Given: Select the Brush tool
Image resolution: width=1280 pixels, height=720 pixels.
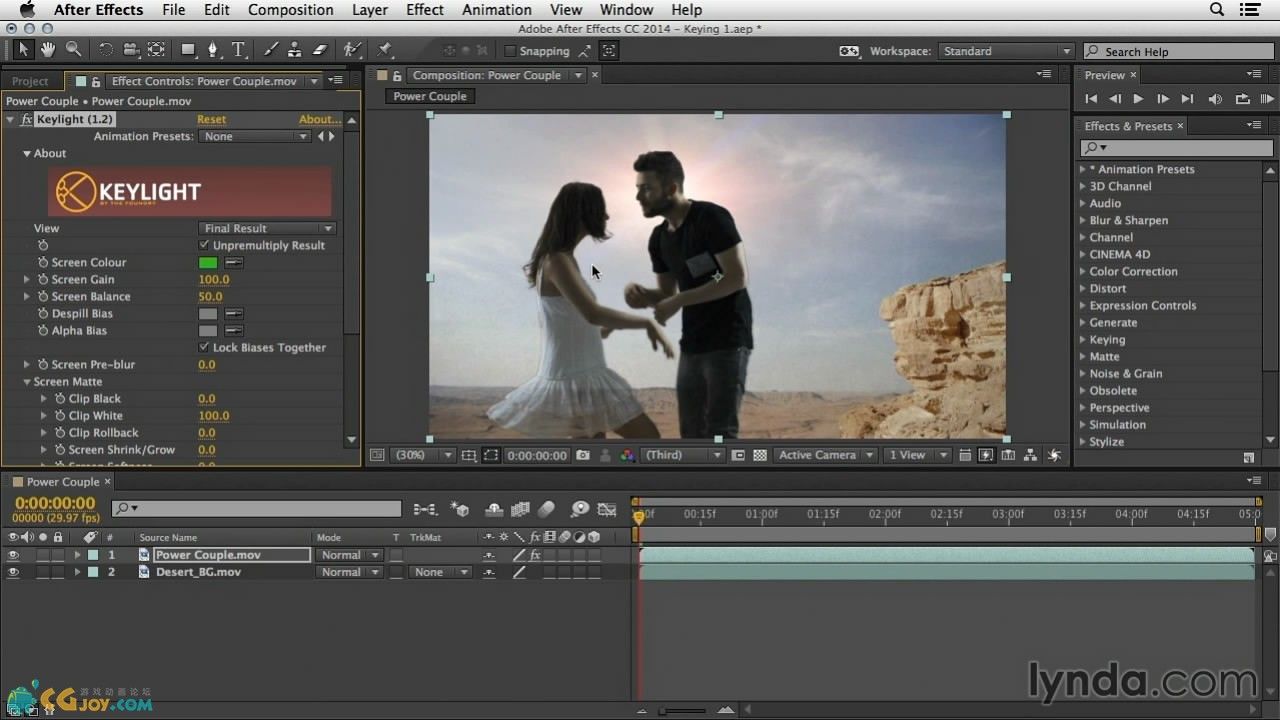Looking at the screenshot, I should tap(270, 49).
